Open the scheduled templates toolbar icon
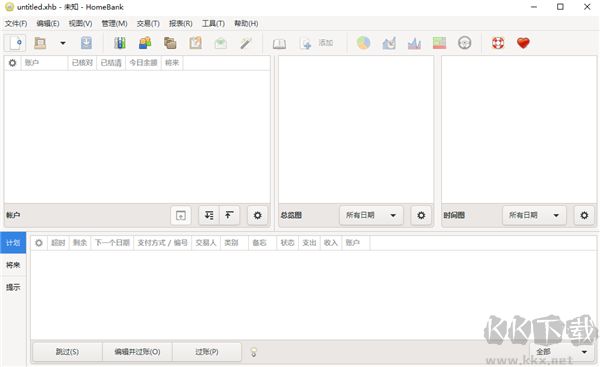 tap(196, 43)
